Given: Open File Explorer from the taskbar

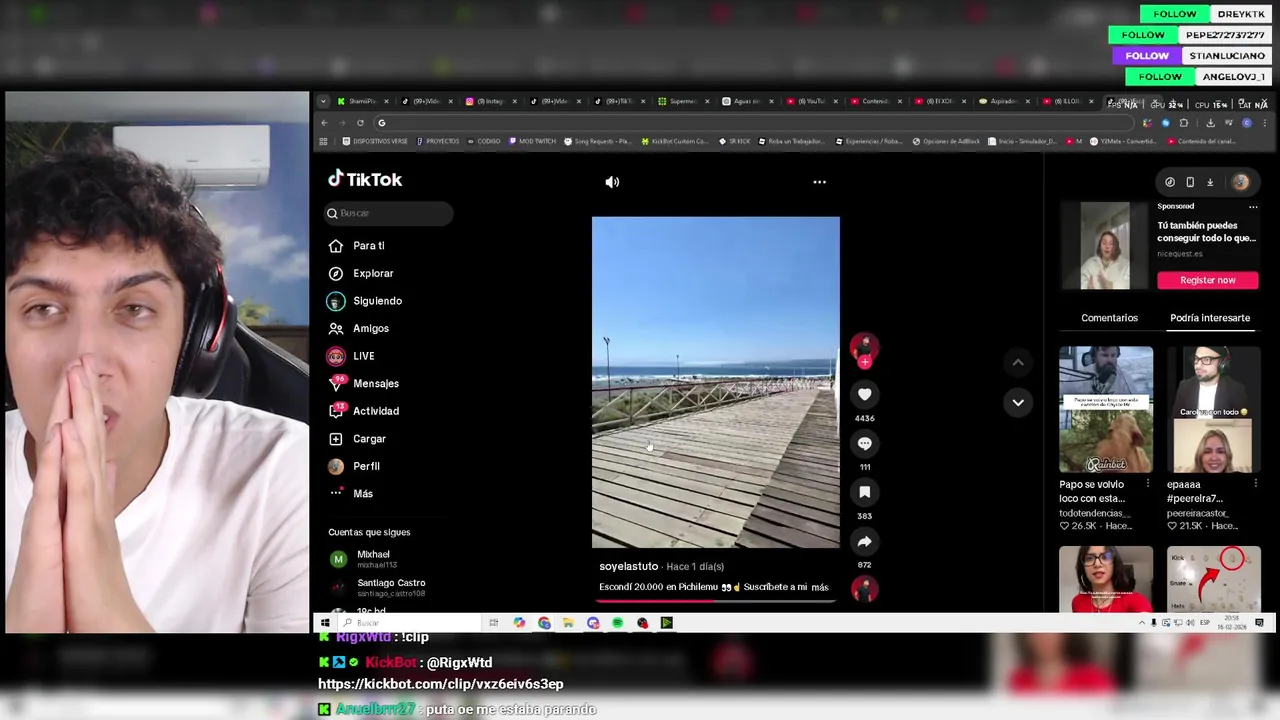Looking at the screenshot, I should click(x=568, y=623).
